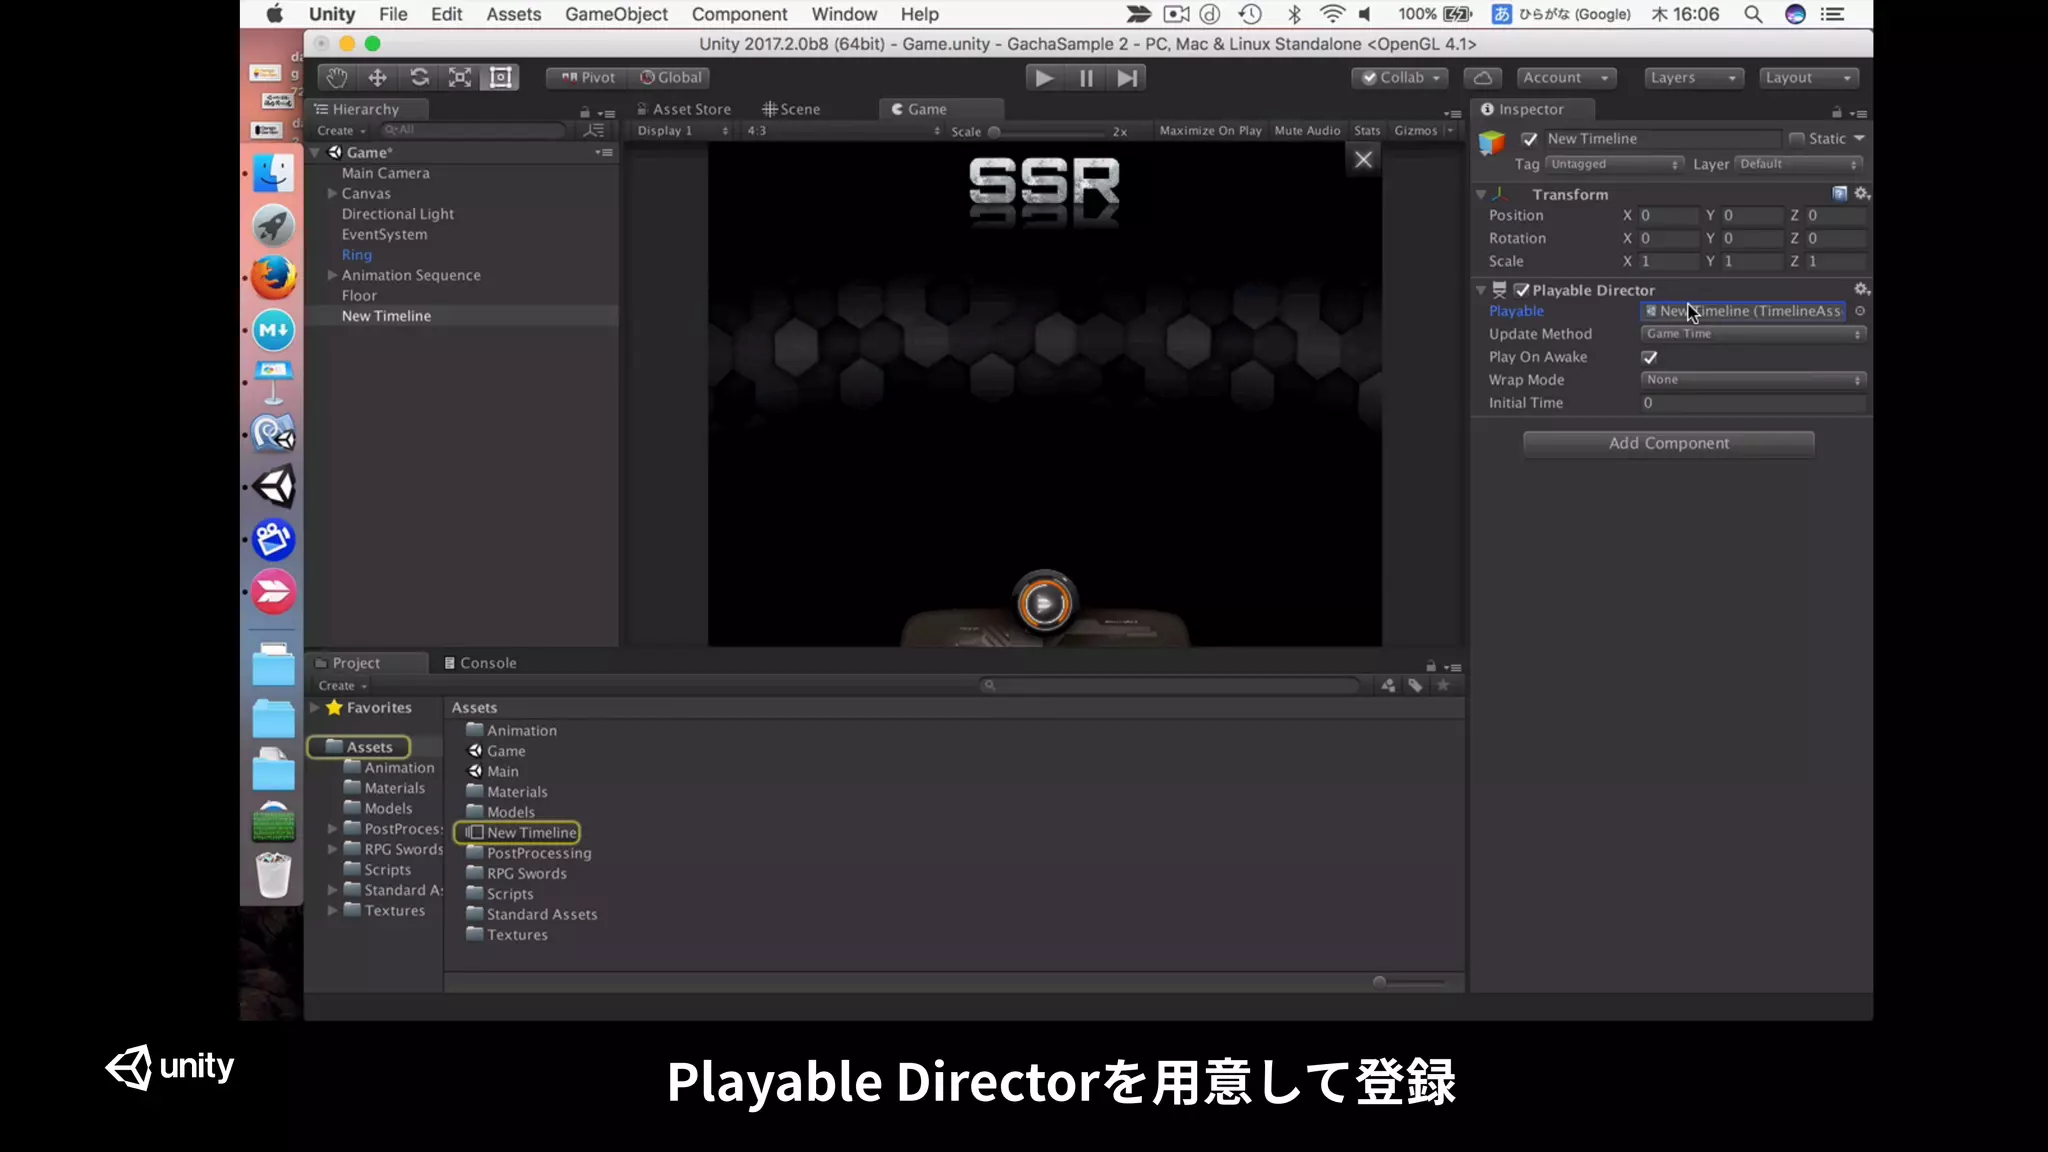Open the Component menu
This screenshot has width=2048, height=1152.
pyautogui.click(x=739, y=14)
